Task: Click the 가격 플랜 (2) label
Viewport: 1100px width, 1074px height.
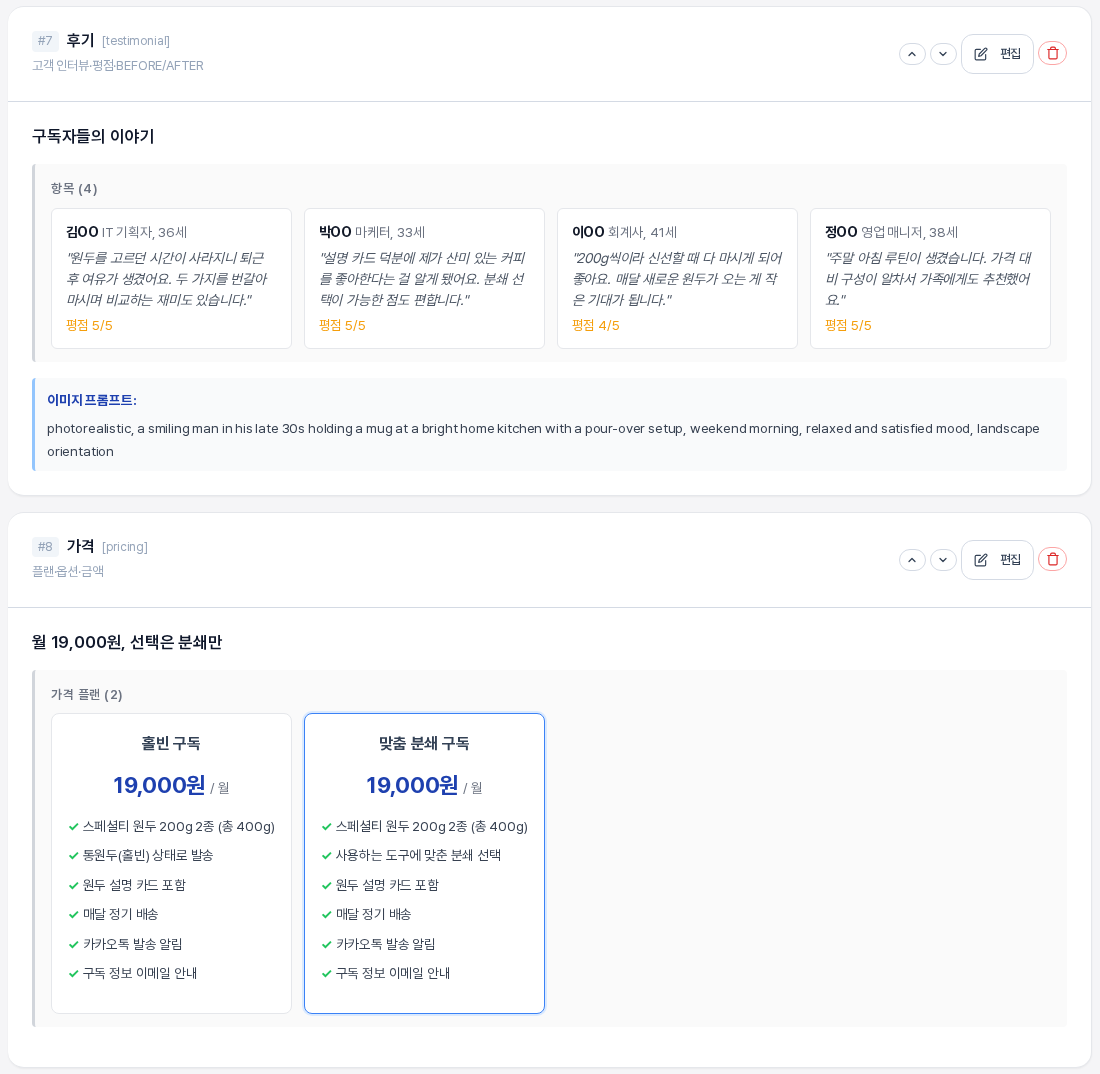Action: (86, 694)
